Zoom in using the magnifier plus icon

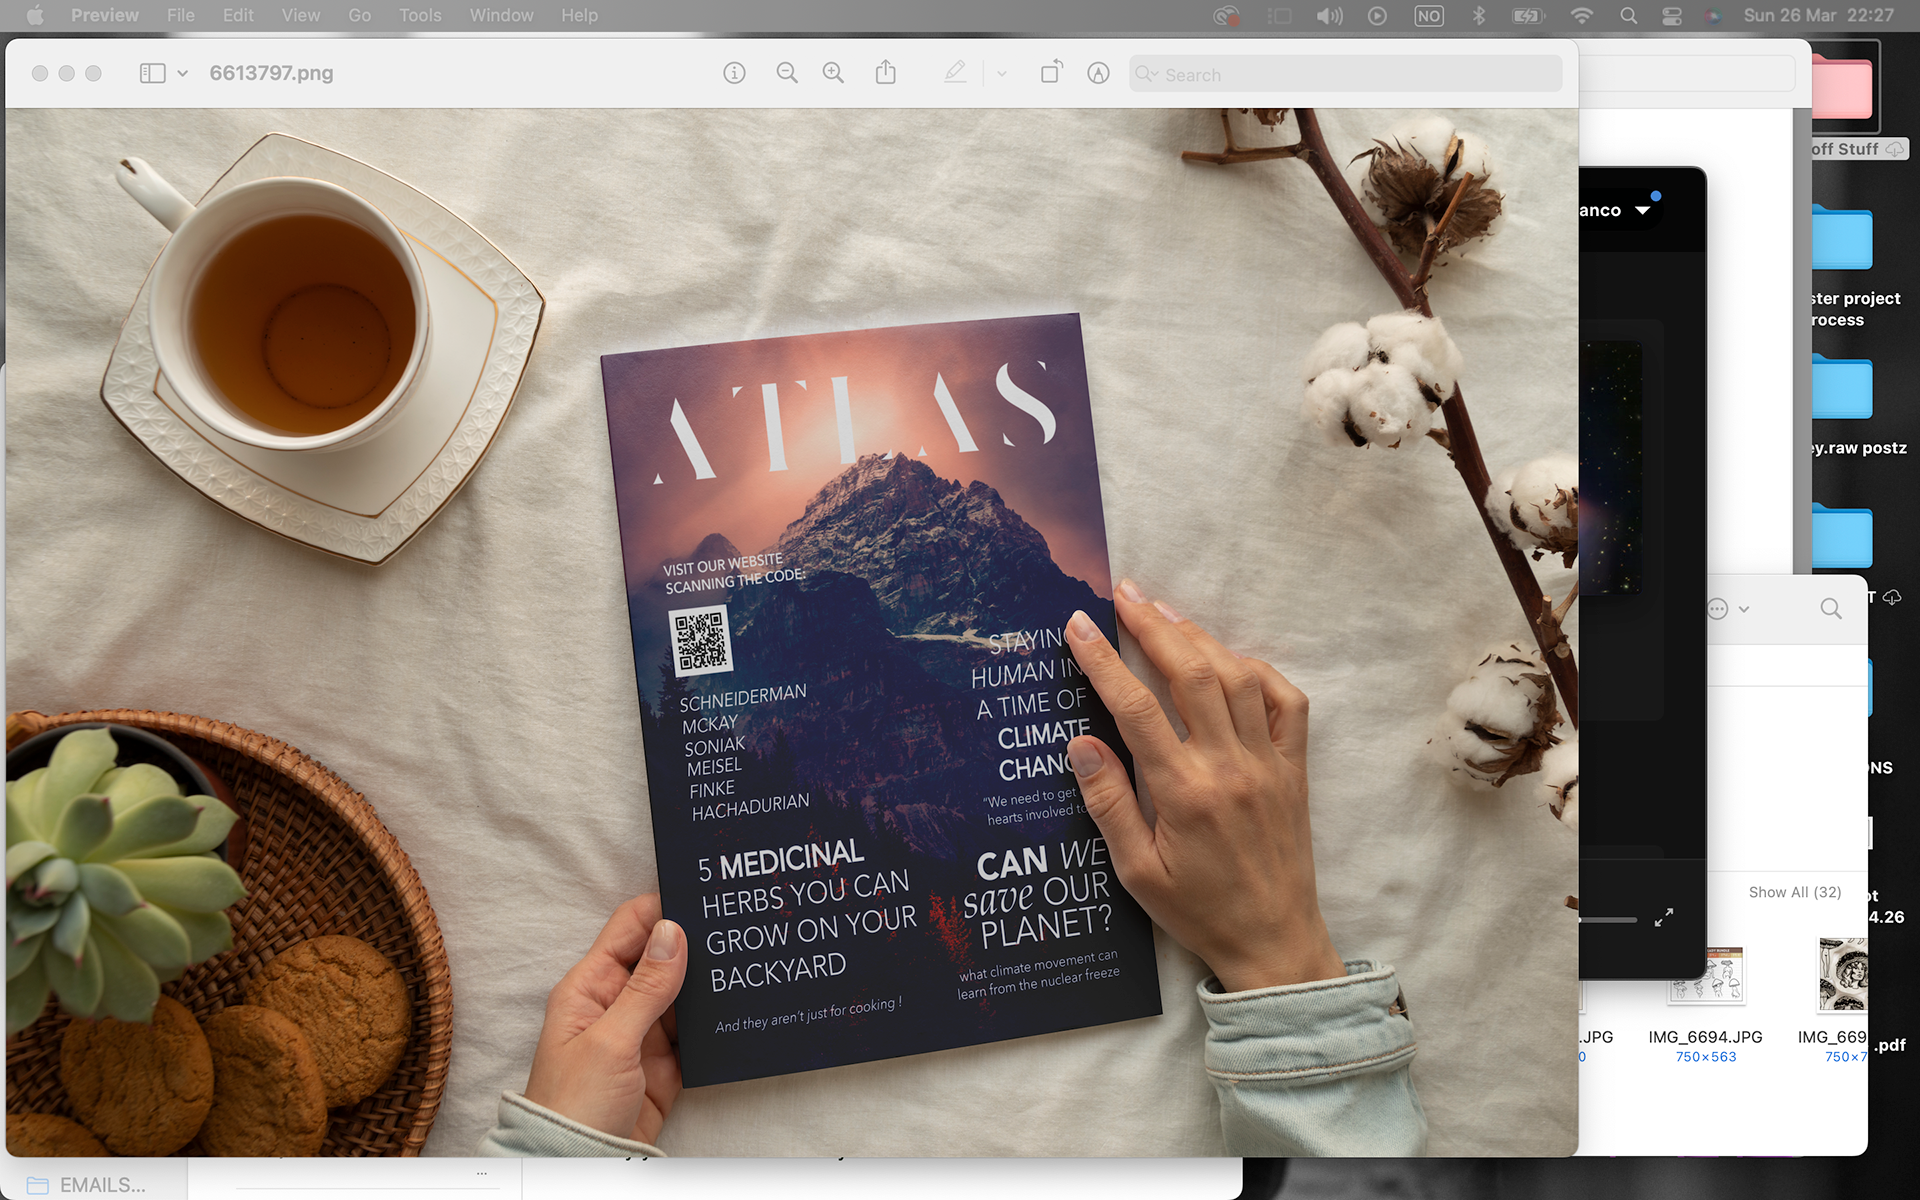(833, 73)
